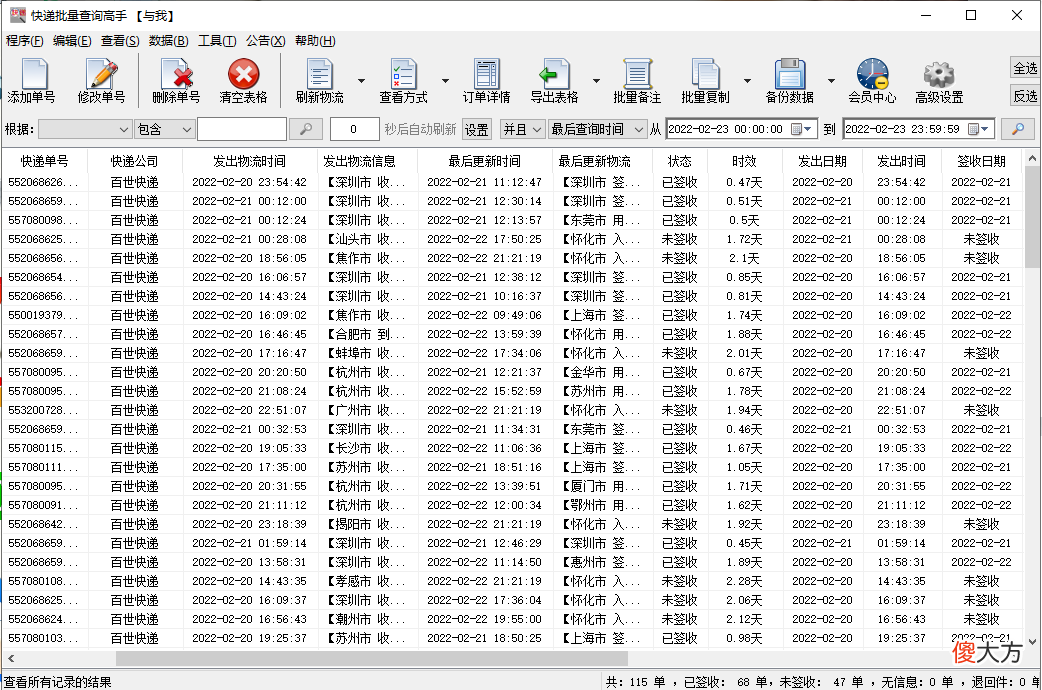Sort by 时效 column header
The width and height of the screenshot is (1042, 690).
(x=744, y=161)
